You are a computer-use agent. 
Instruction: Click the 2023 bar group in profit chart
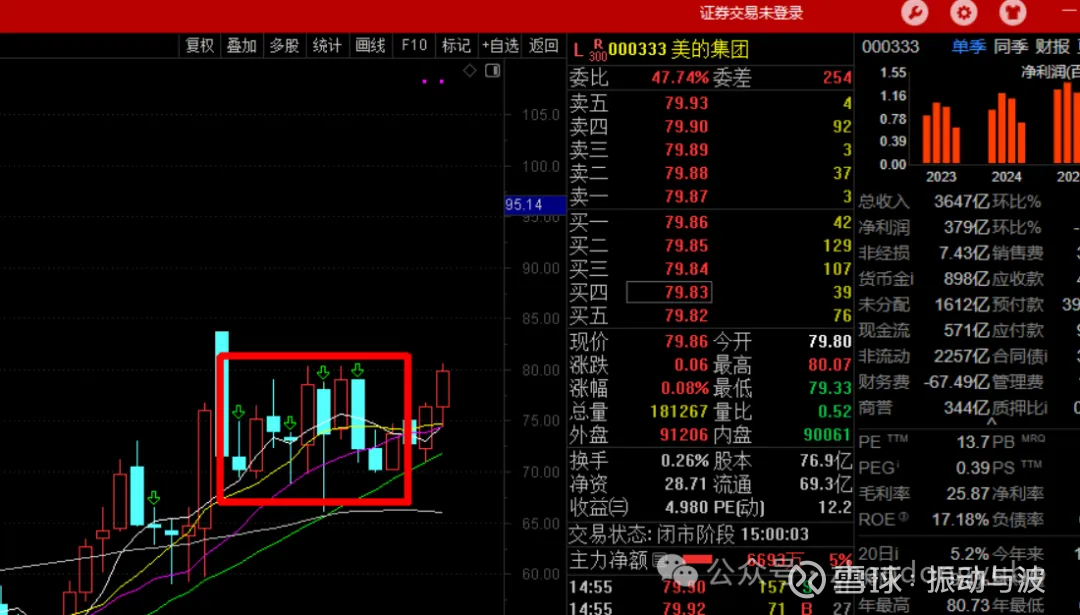click(941, 132)
